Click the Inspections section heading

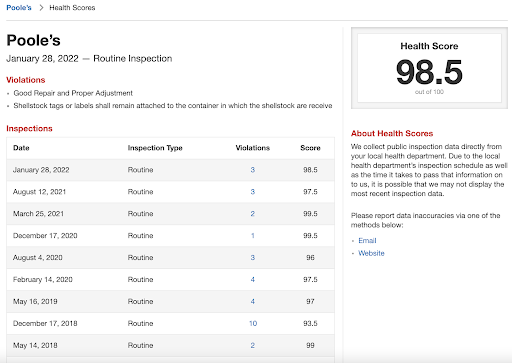[29, 129]
